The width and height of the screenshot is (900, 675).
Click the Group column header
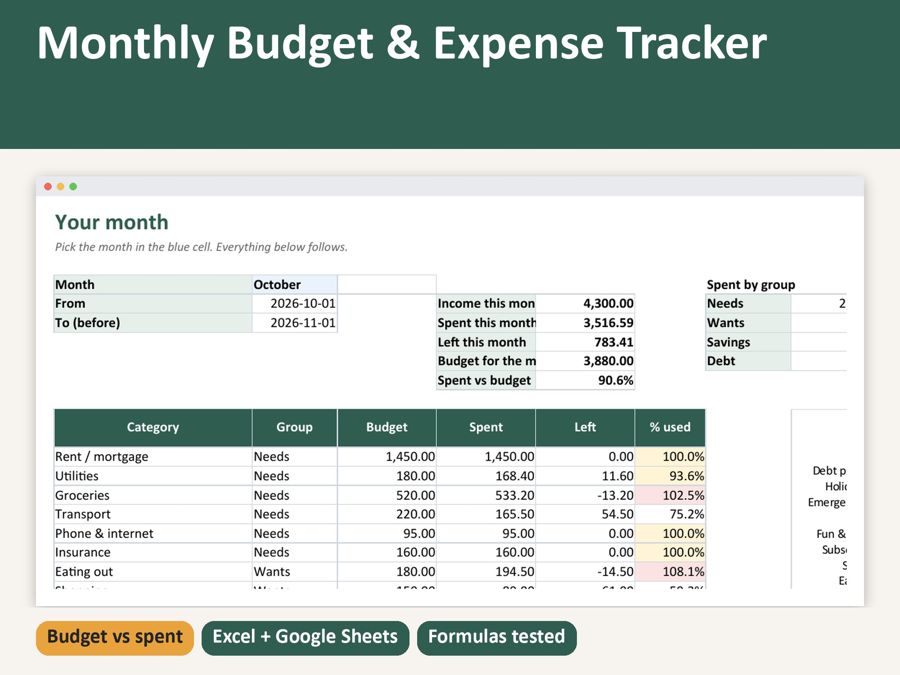(x=294, y=428)
